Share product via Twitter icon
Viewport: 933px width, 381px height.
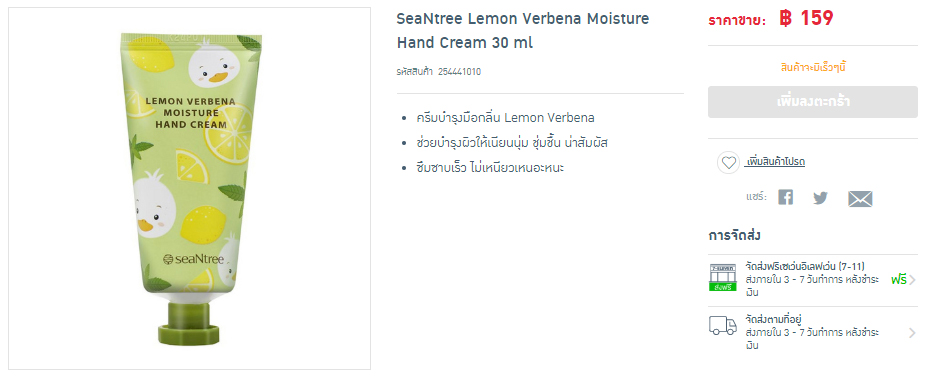(821, 198)
